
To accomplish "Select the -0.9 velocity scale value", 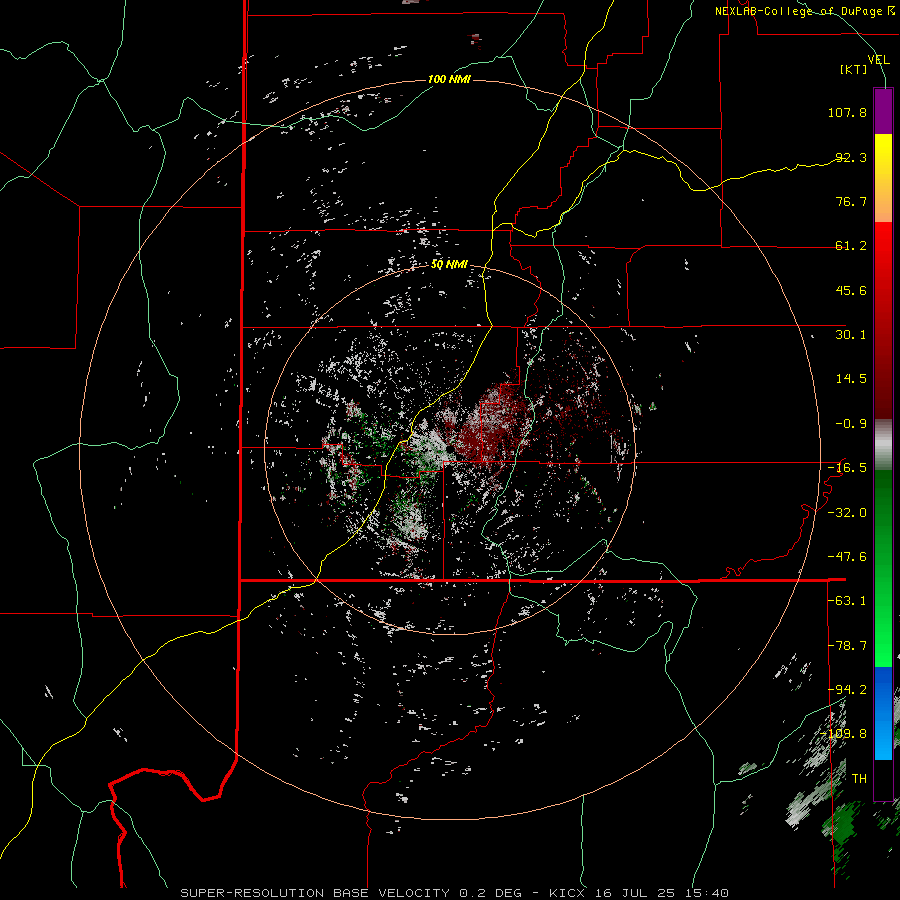I will click(x=851, y=424).
